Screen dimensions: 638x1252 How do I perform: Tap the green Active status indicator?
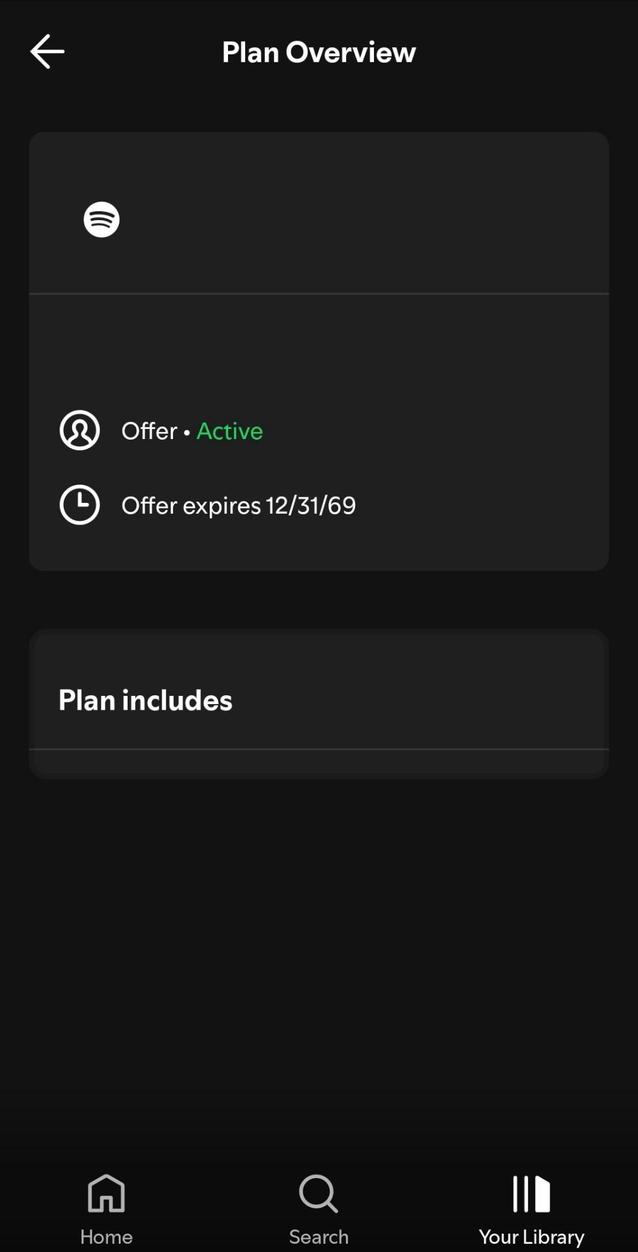229,430
